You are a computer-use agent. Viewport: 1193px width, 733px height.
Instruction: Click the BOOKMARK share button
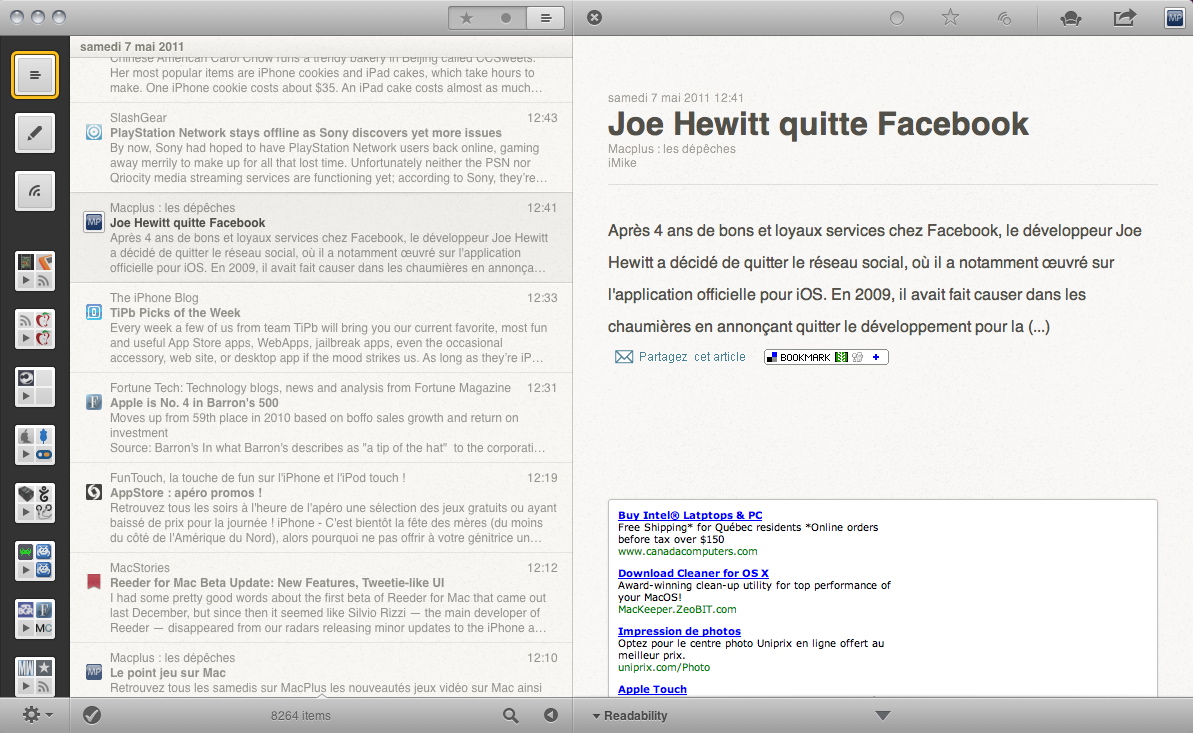pos(826,356)
